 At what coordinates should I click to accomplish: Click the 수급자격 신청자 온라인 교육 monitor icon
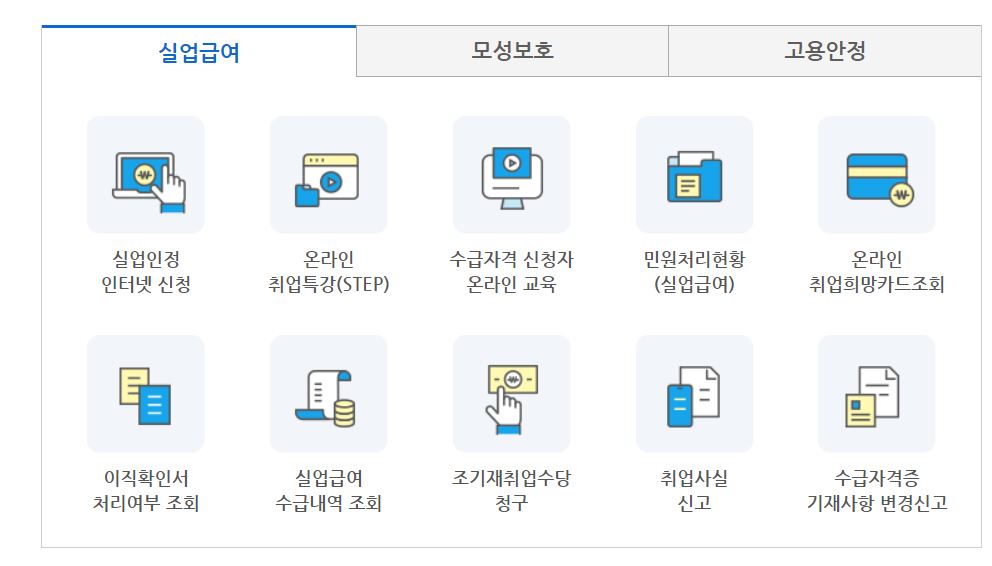[511, 175]
